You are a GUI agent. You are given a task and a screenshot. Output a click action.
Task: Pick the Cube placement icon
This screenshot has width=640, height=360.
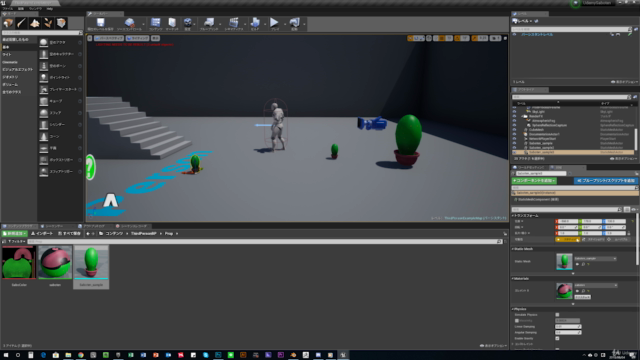point(44,101)
